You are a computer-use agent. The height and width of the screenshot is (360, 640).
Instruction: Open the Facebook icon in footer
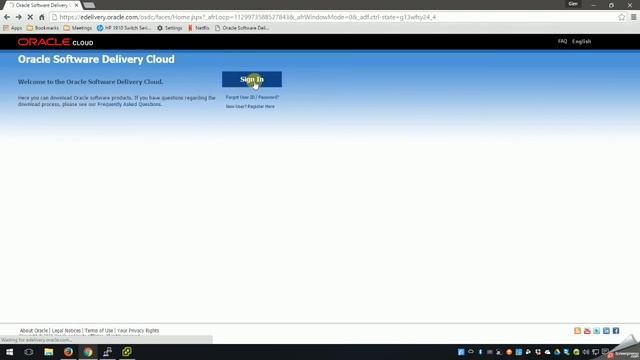(616, 331)
